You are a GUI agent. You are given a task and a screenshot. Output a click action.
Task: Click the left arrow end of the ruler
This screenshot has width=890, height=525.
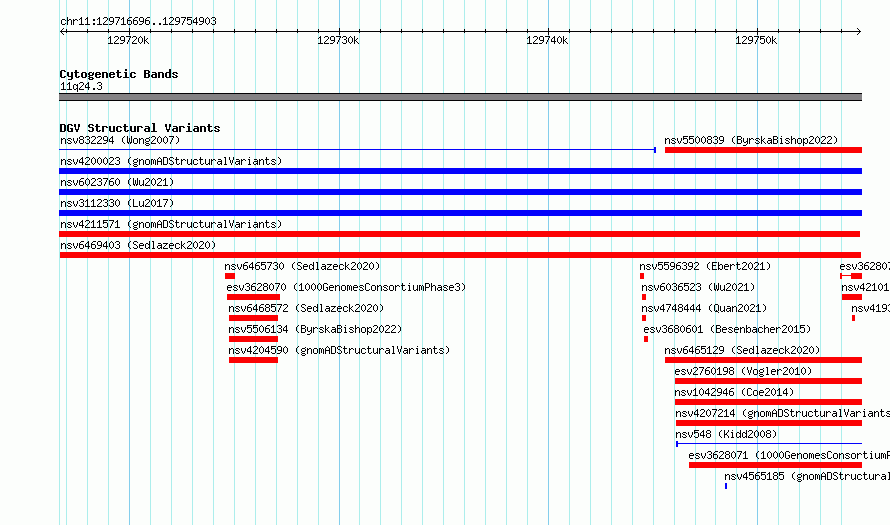62,32
